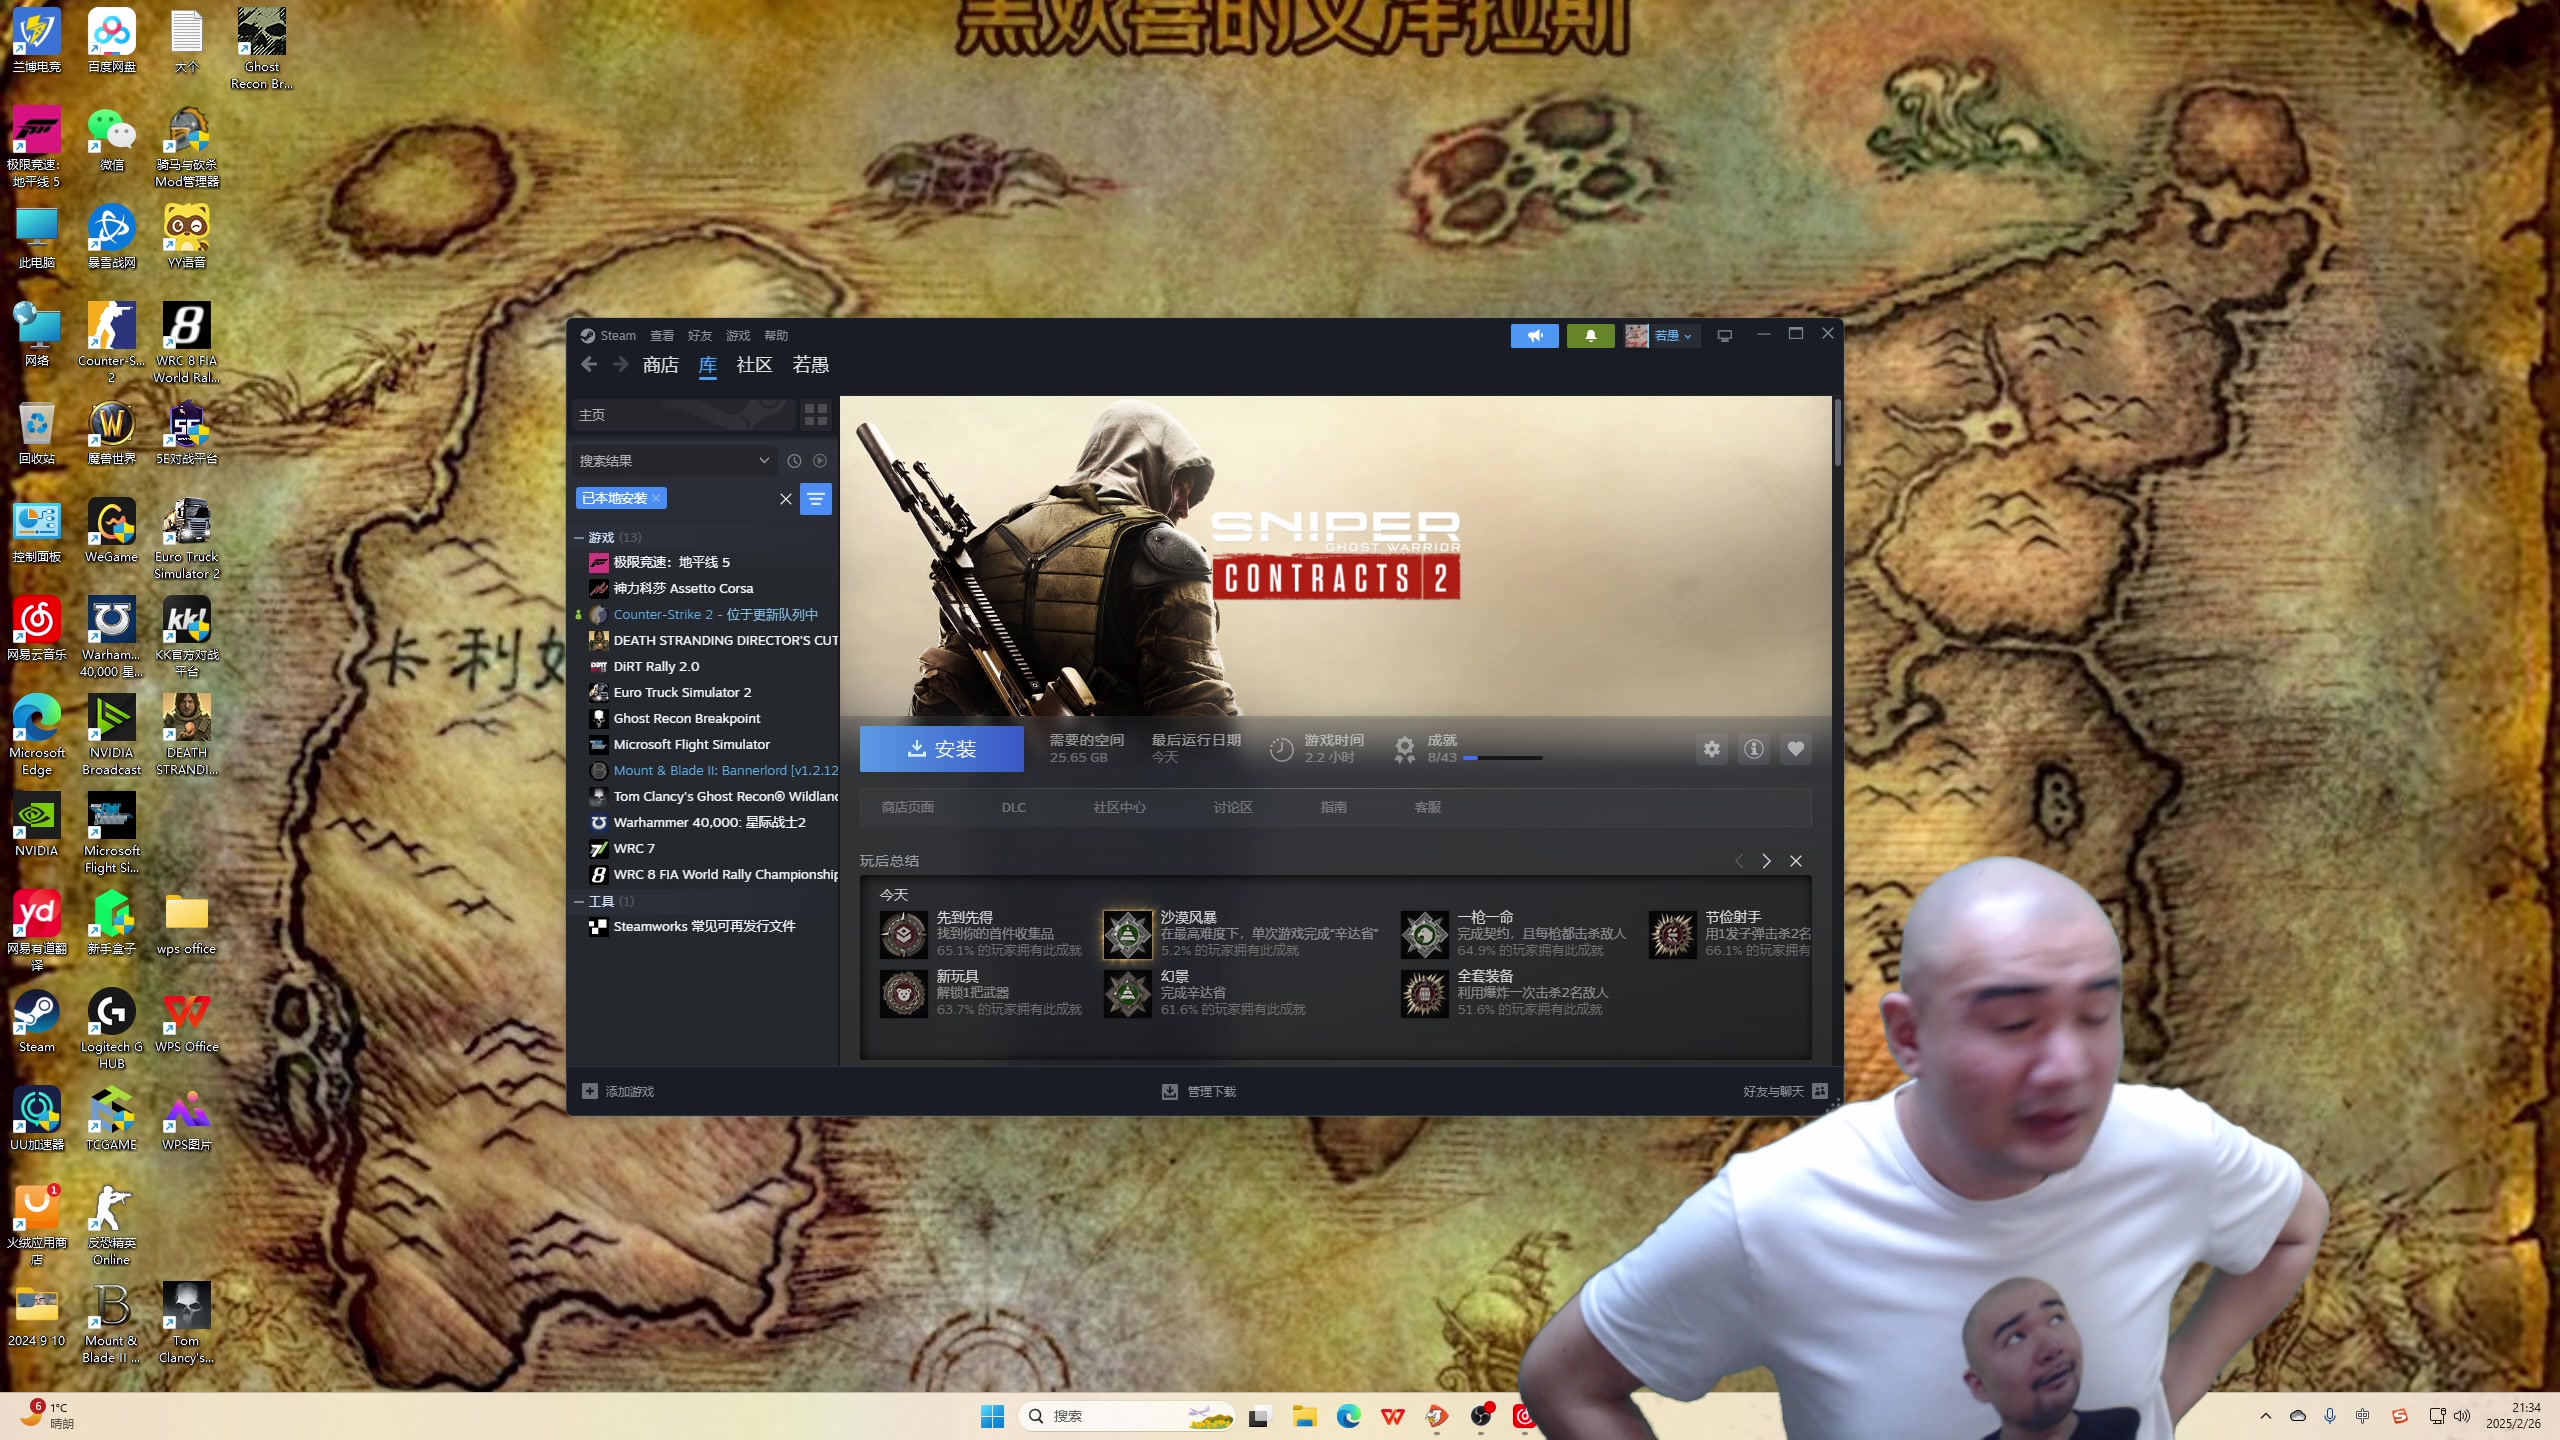Toggle the advanced filter button
Image resolution: width=2560 pixels, height=1440 pixels.
[x=816, y=499]
